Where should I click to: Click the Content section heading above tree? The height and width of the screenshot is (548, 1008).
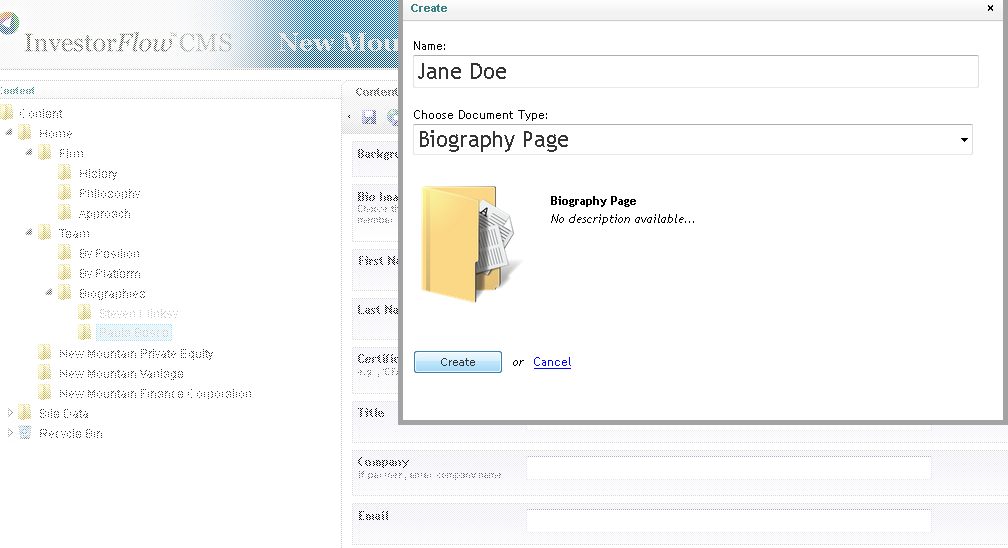click(x=17, y=91)
